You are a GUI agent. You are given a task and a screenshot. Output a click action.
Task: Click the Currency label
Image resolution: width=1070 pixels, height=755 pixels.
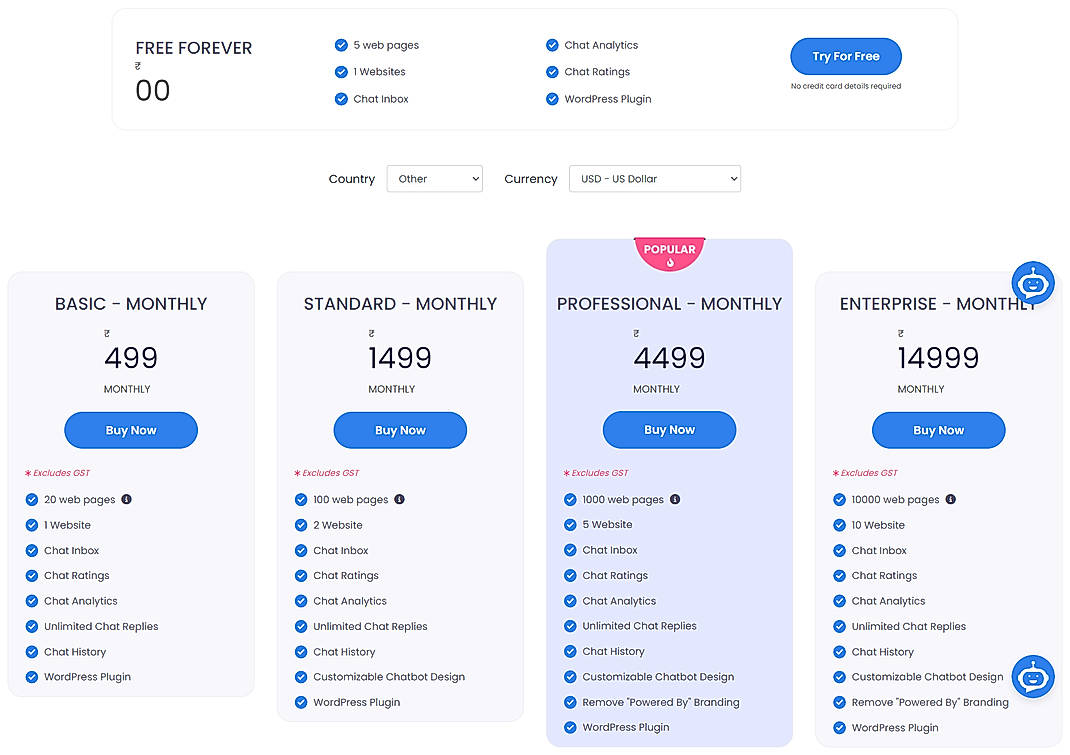coord(531,179)
